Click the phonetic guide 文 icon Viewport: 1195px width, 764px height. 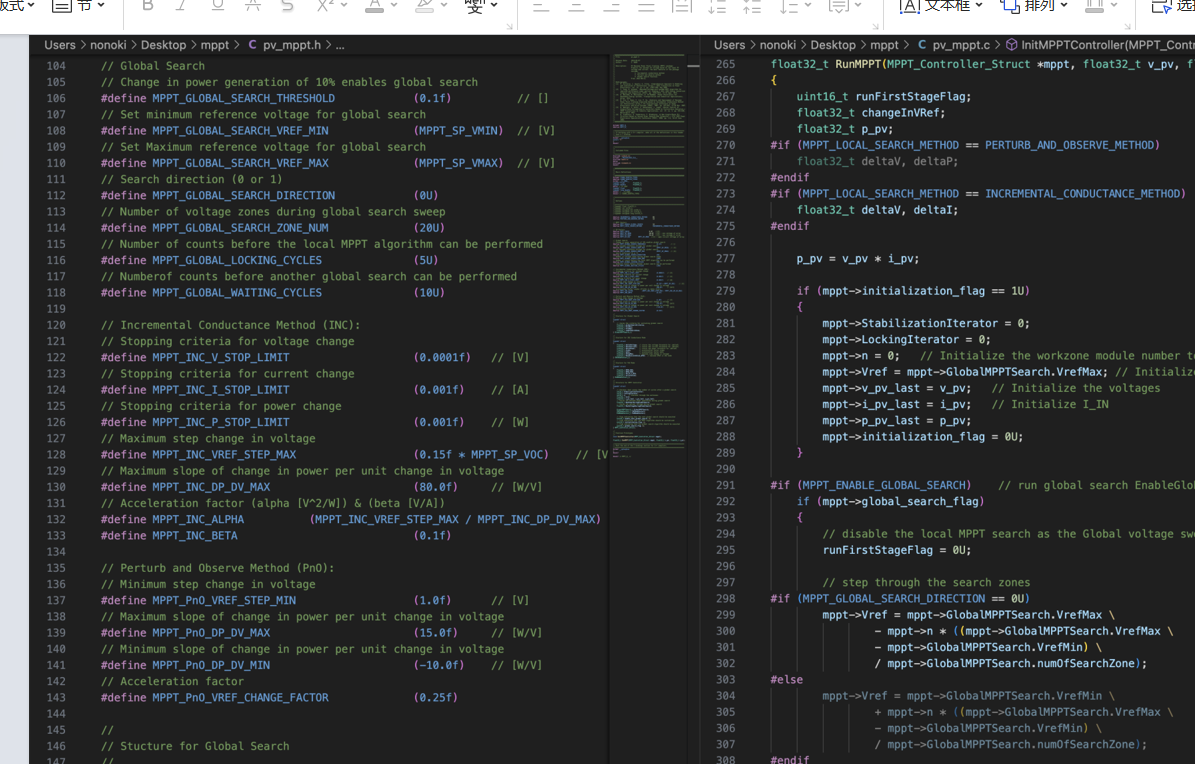[x=475, y=6]
